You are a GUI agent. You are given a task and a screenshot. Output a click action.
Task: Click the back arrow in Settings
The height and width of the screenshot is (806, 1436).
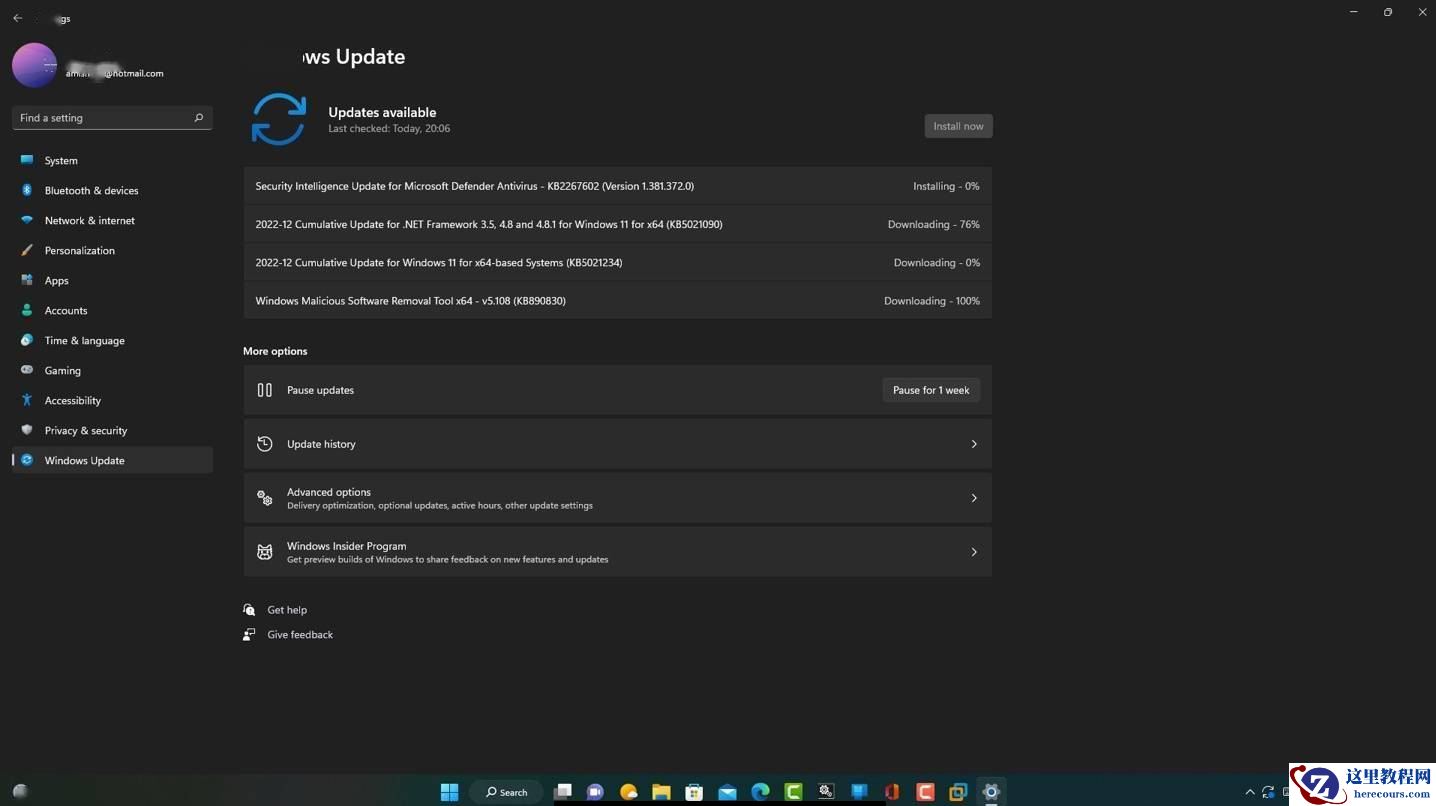point(17,17)
